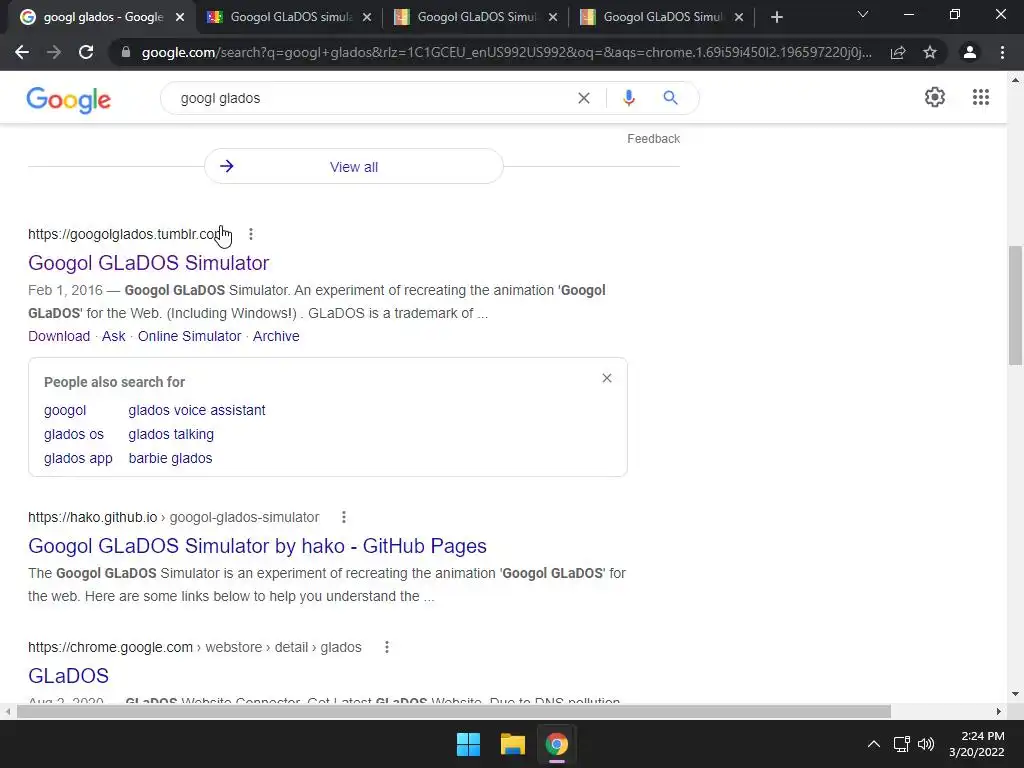Open options for the tumblr.com result
Viewport: 1024px width, 768px height.
251,234
